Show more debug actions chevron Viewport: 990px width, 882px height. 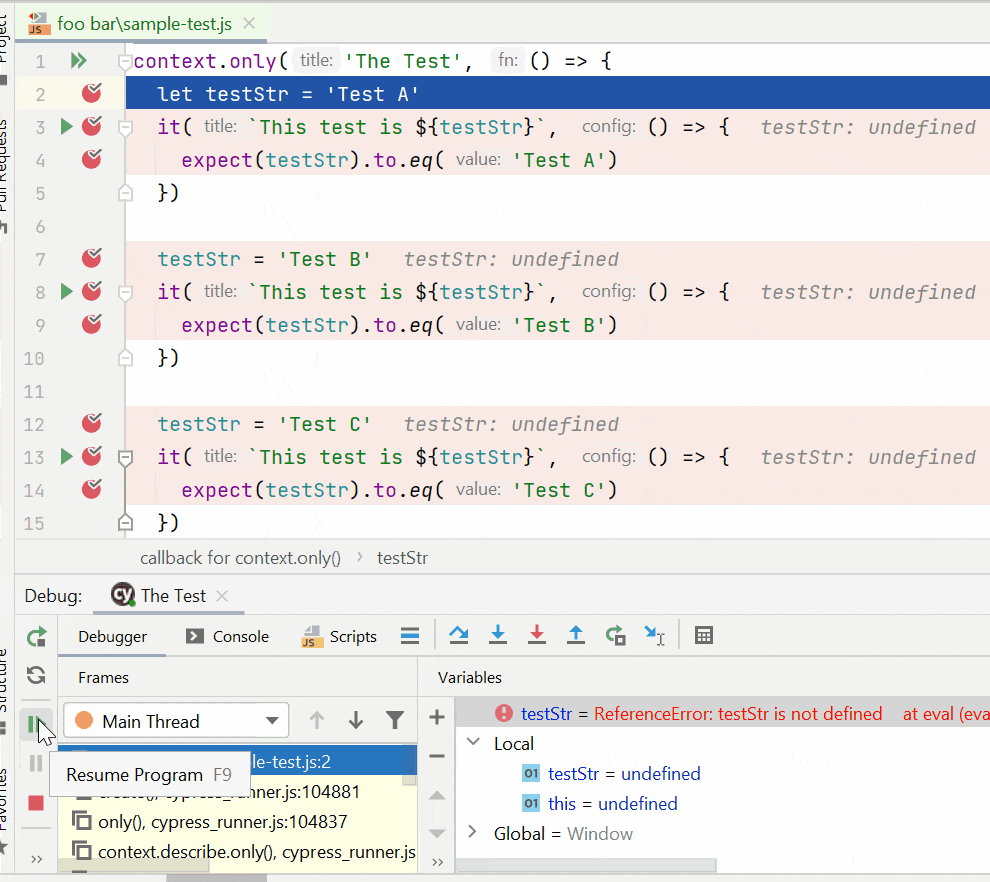[x=37, y=859]
